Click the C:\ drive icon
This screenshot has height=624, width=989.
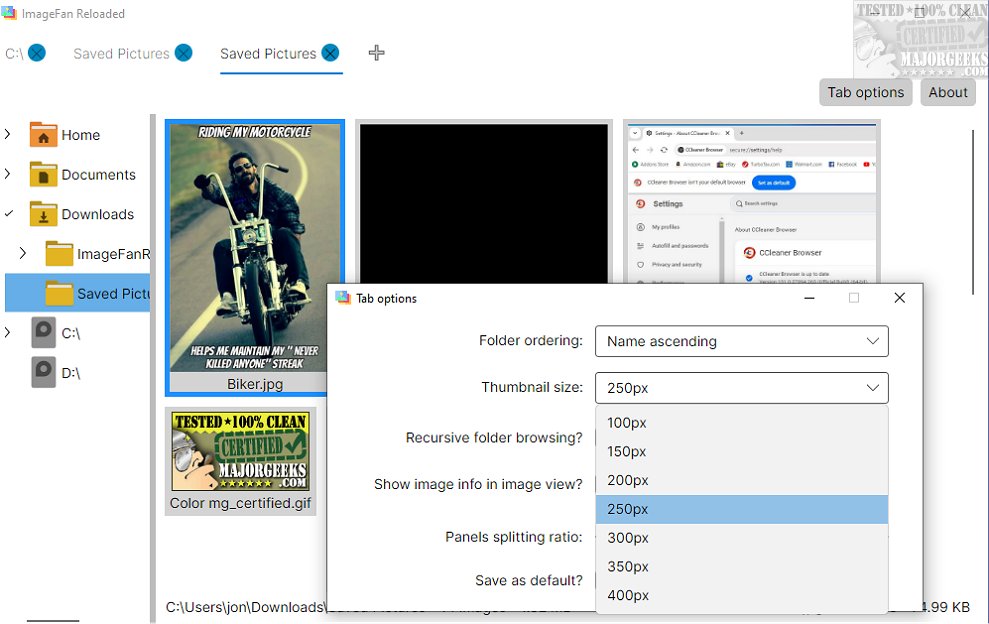pos(44,333)
